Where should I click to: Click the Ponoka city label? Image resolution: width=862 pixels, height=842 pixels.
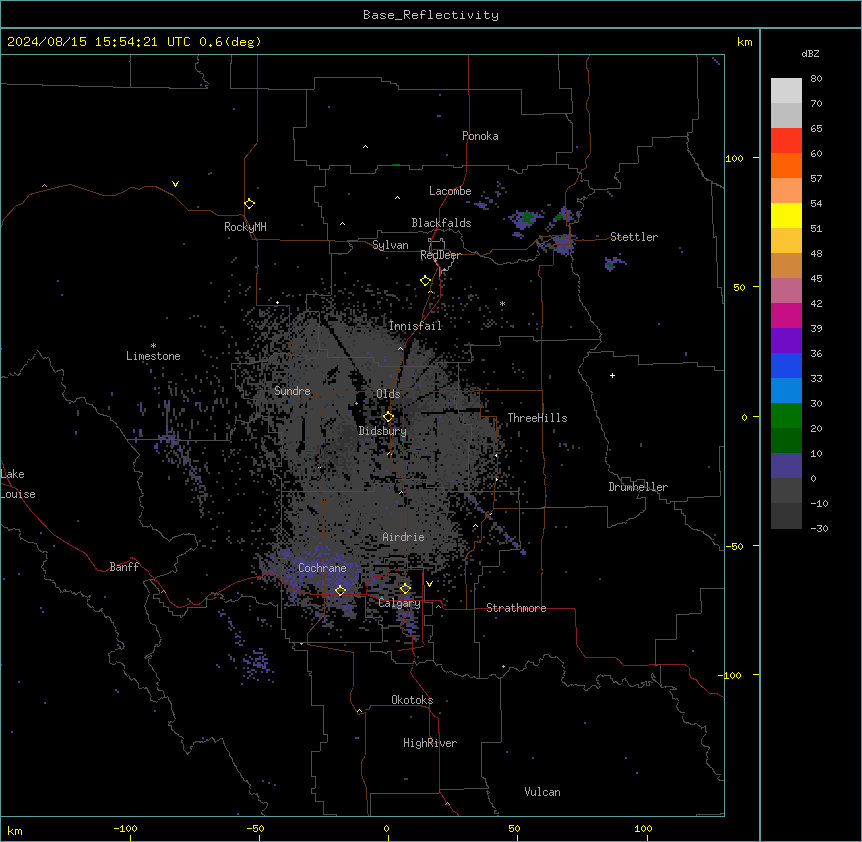480,136
